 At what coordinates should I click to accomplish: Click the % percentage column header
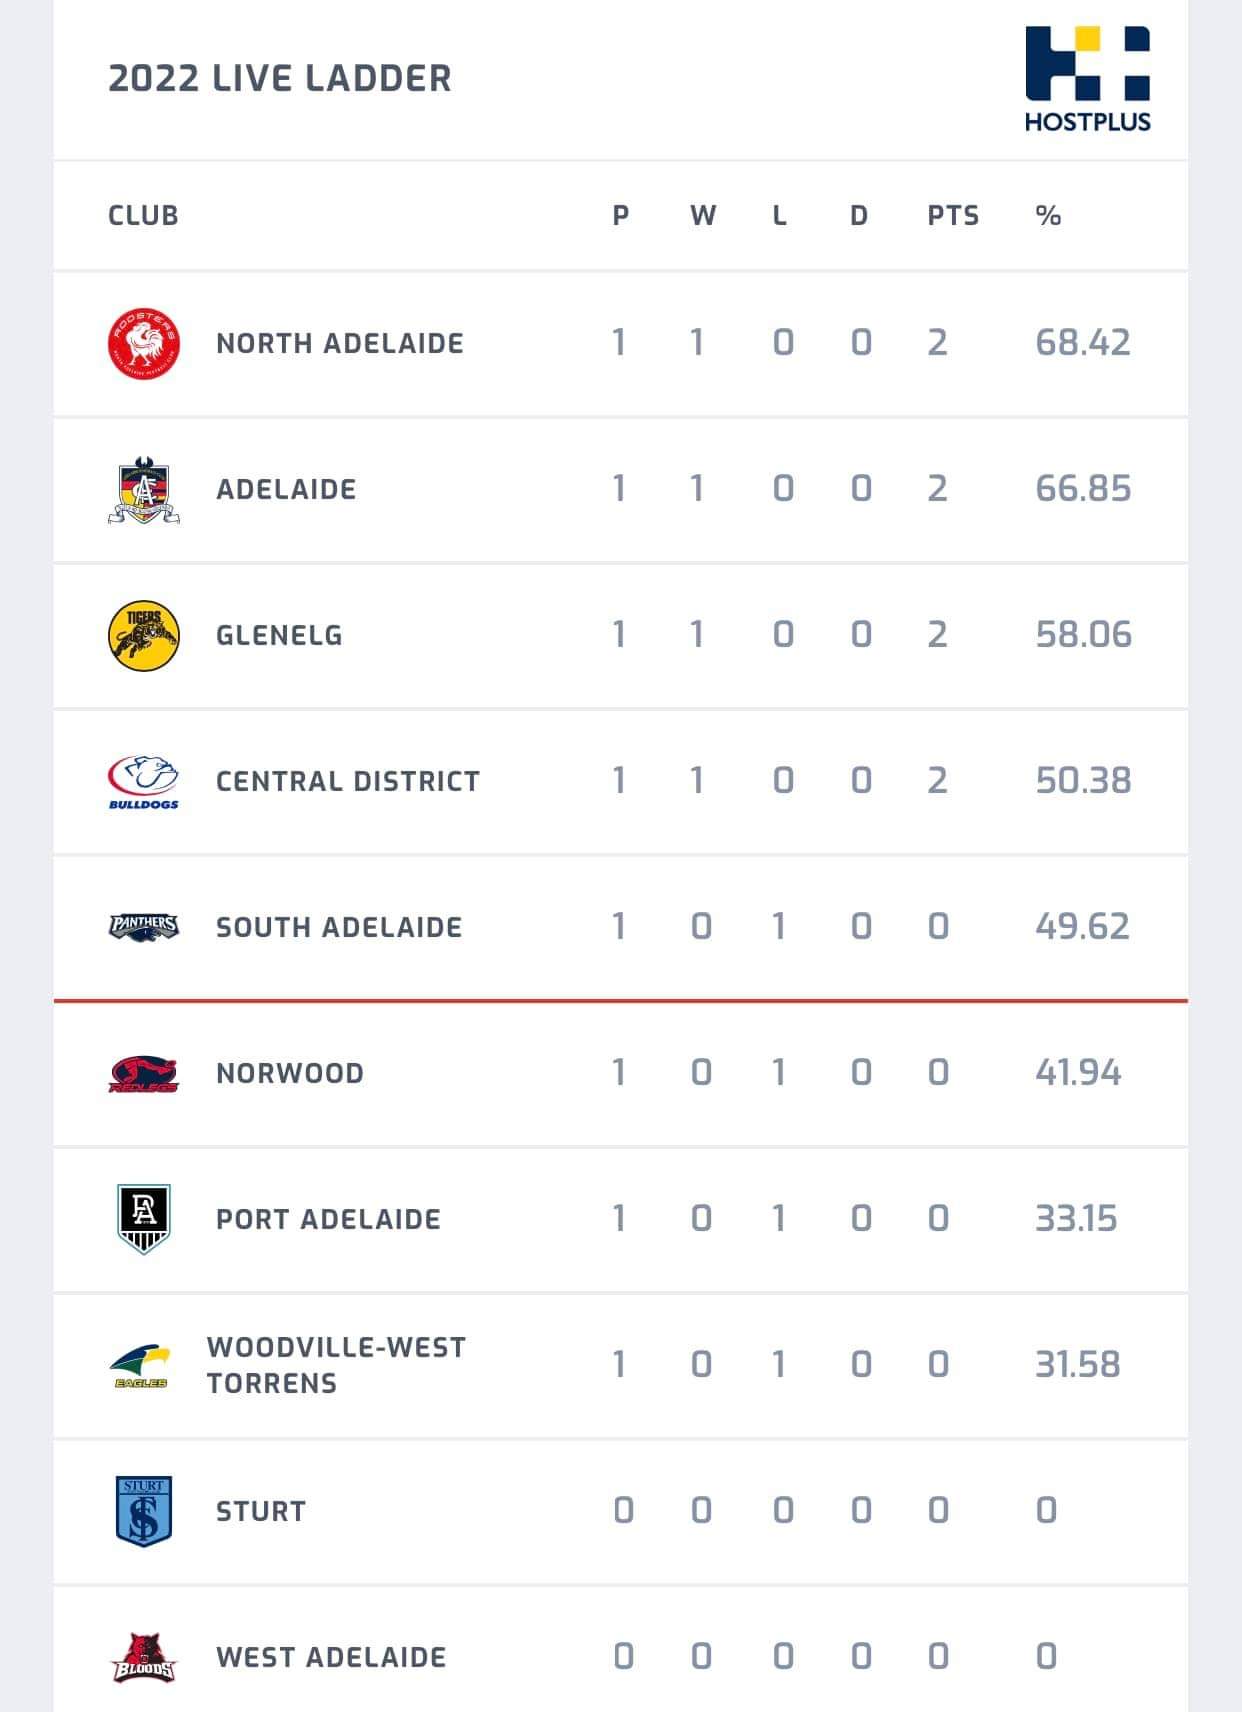coord(1048,216)
